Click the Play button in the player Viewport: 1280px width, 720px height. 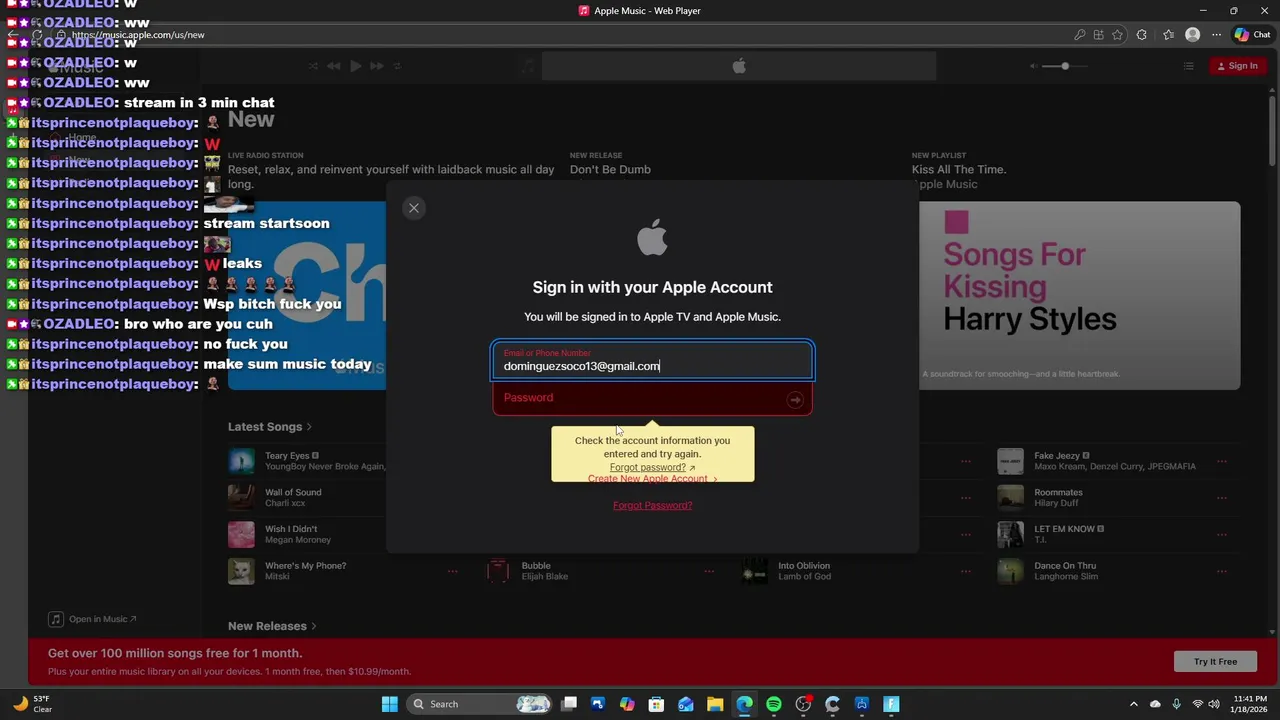pos(355,66)
